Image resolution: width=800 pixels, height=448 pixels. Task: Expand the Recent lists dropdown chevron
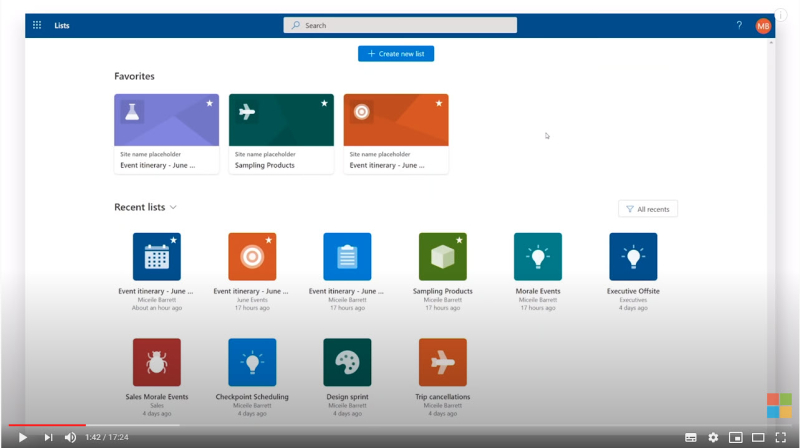[173, 207]
